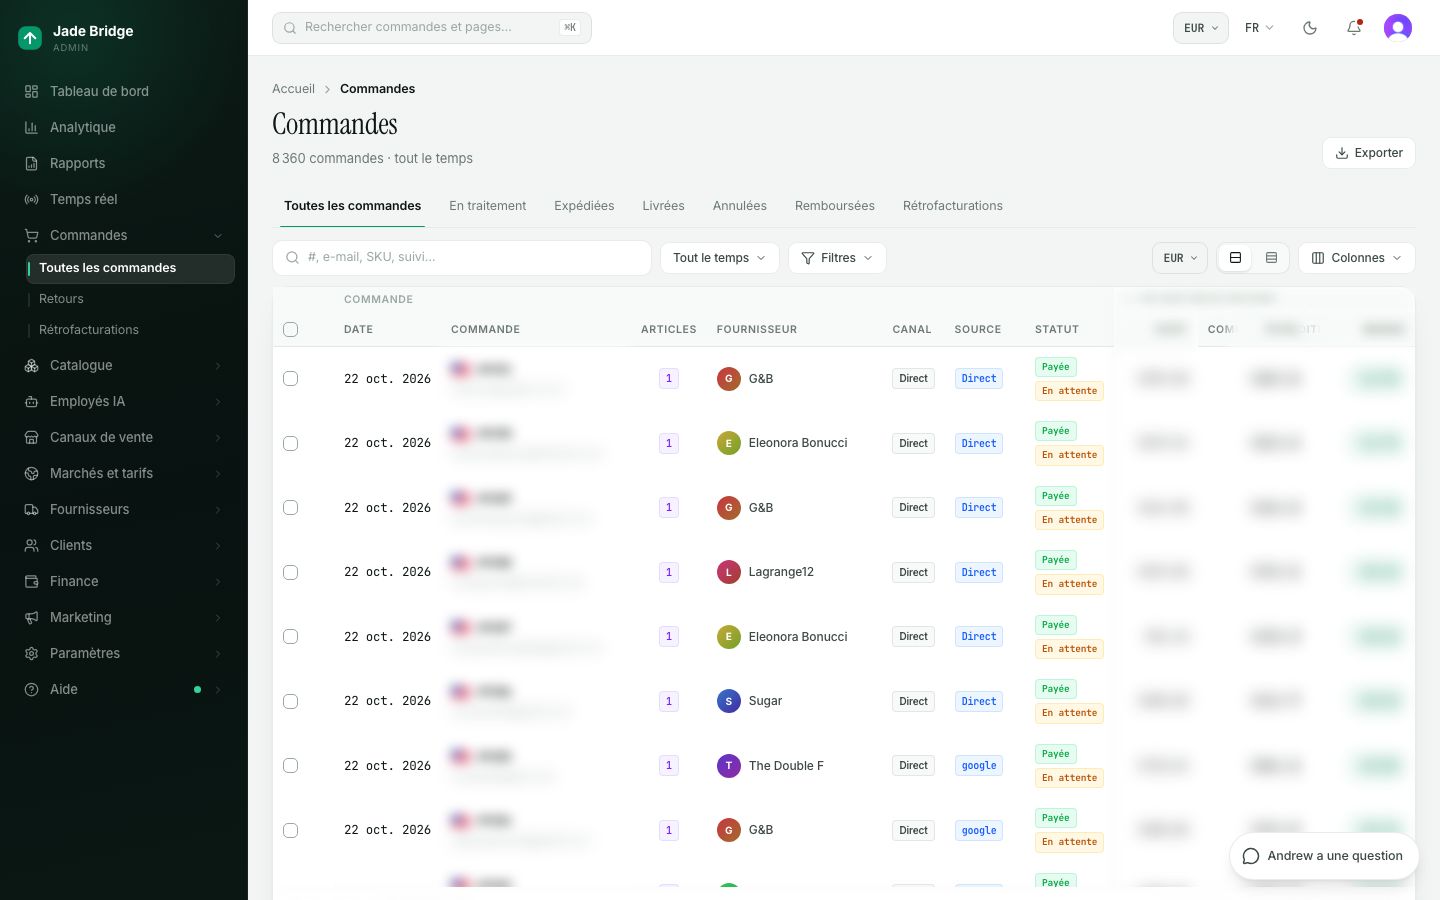Click the Exporter button
Image resolution: width=1440 pixels, height=900 pixels.
[1368, 153]
